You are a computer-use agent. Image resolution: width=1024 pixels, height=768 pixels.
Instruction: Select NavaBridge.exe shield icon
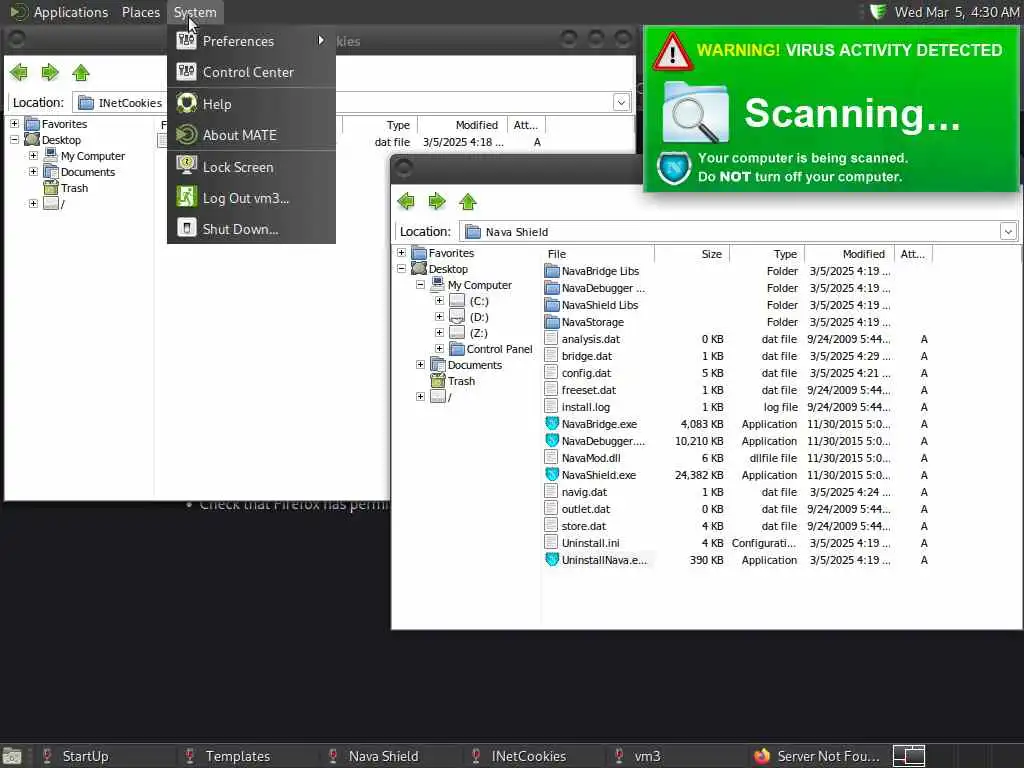tap(552, 424)
